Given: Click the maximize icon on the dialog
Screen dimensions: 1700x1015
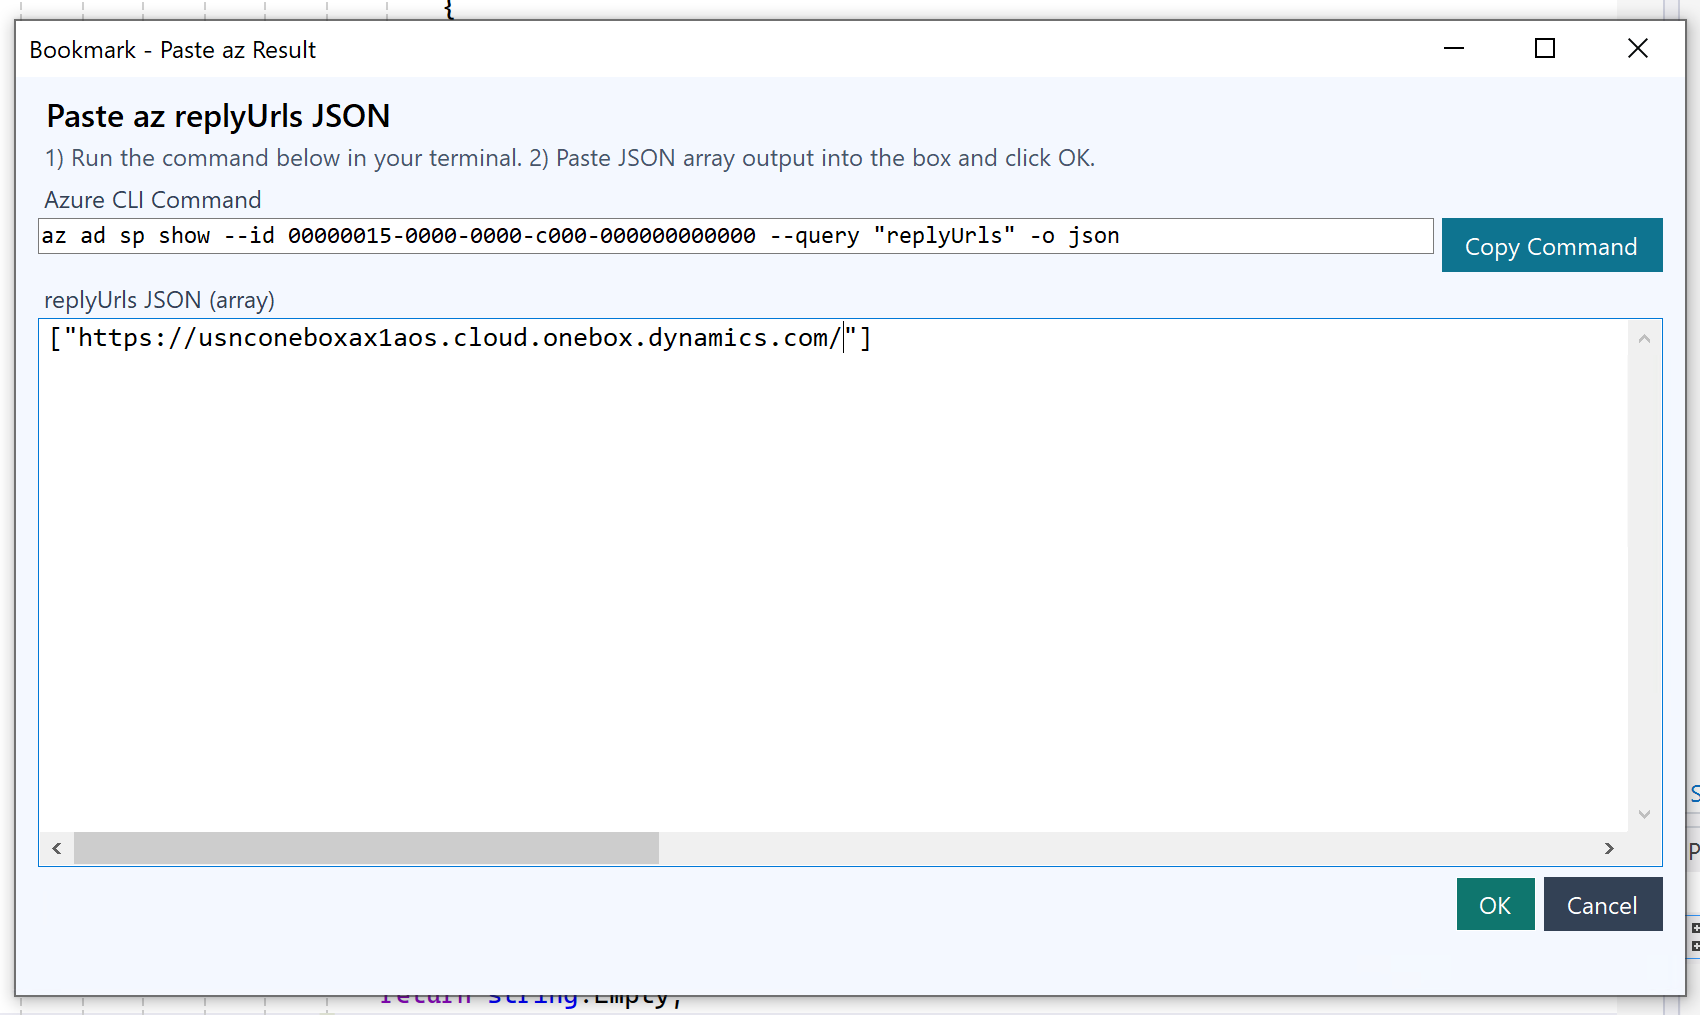Looking at the screenshot, I should click(x=1544, y=48).
